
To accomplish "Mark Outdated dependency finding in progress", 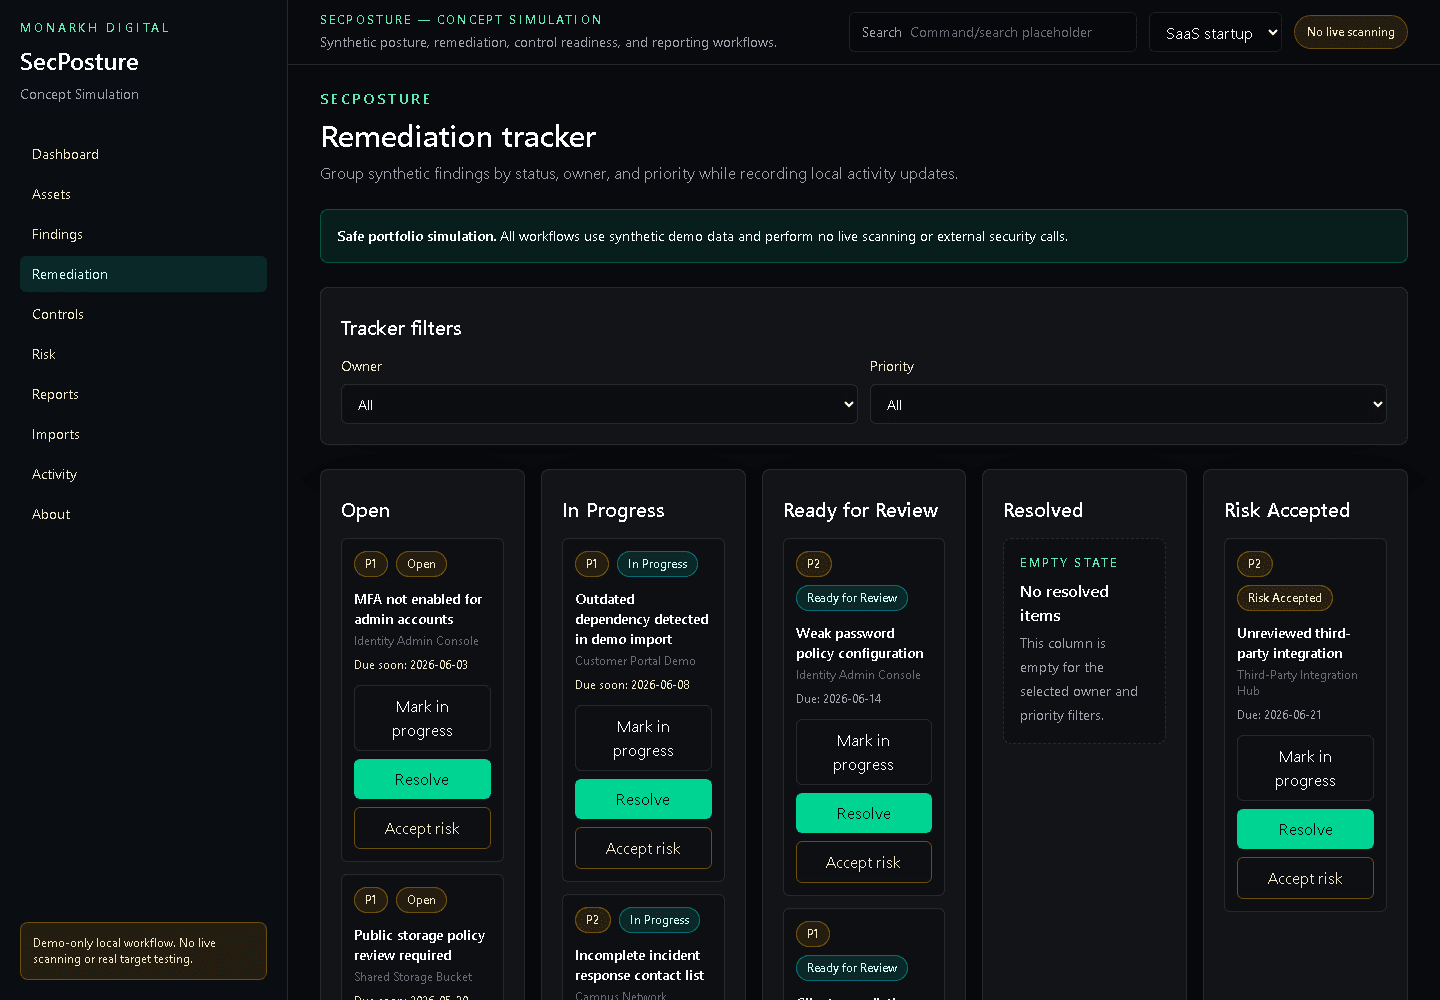I will pos(643,738).
